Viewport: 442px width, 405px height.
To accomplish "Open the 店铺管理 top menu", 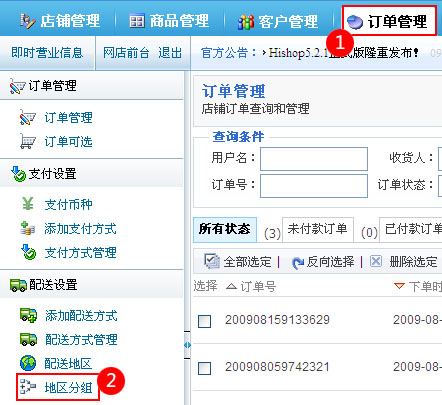I will 60,21.
